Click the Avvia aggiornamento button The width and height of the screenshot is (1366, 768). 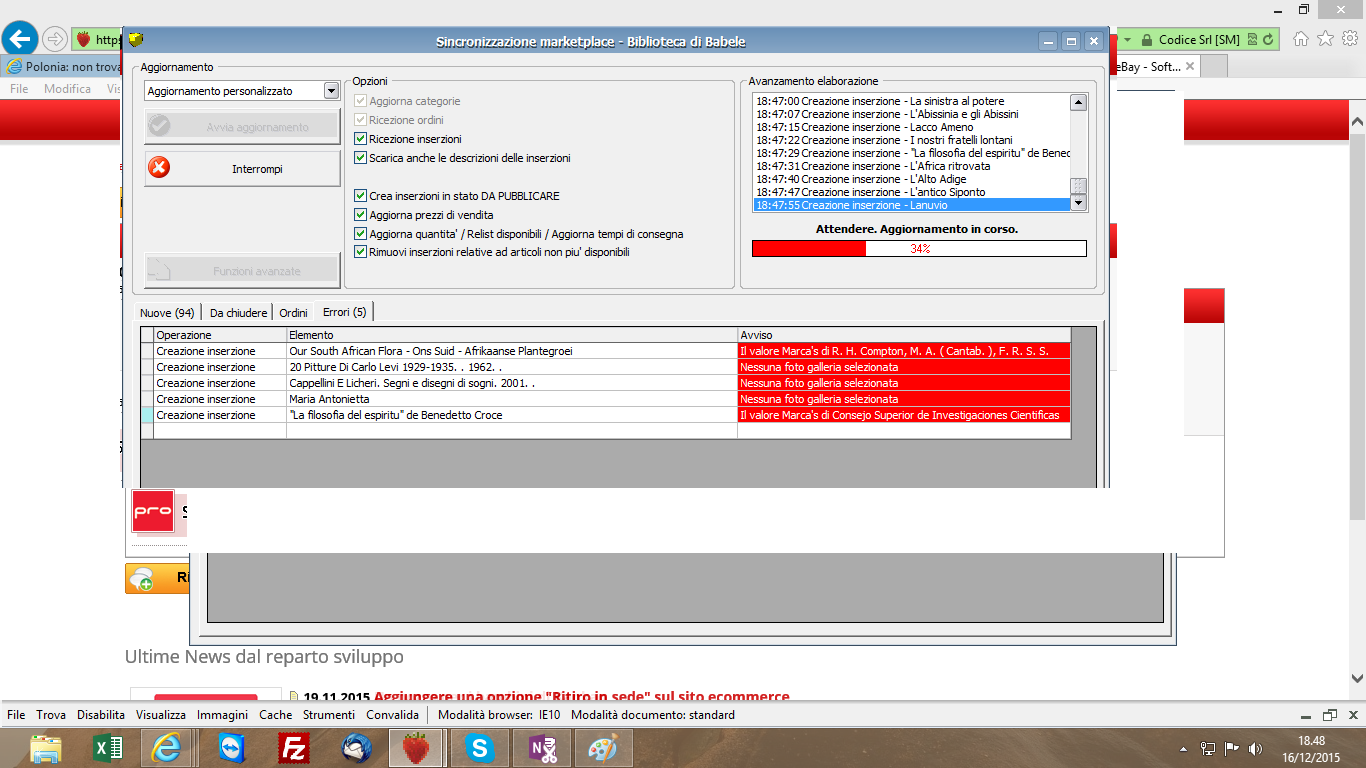pos(243,127)
